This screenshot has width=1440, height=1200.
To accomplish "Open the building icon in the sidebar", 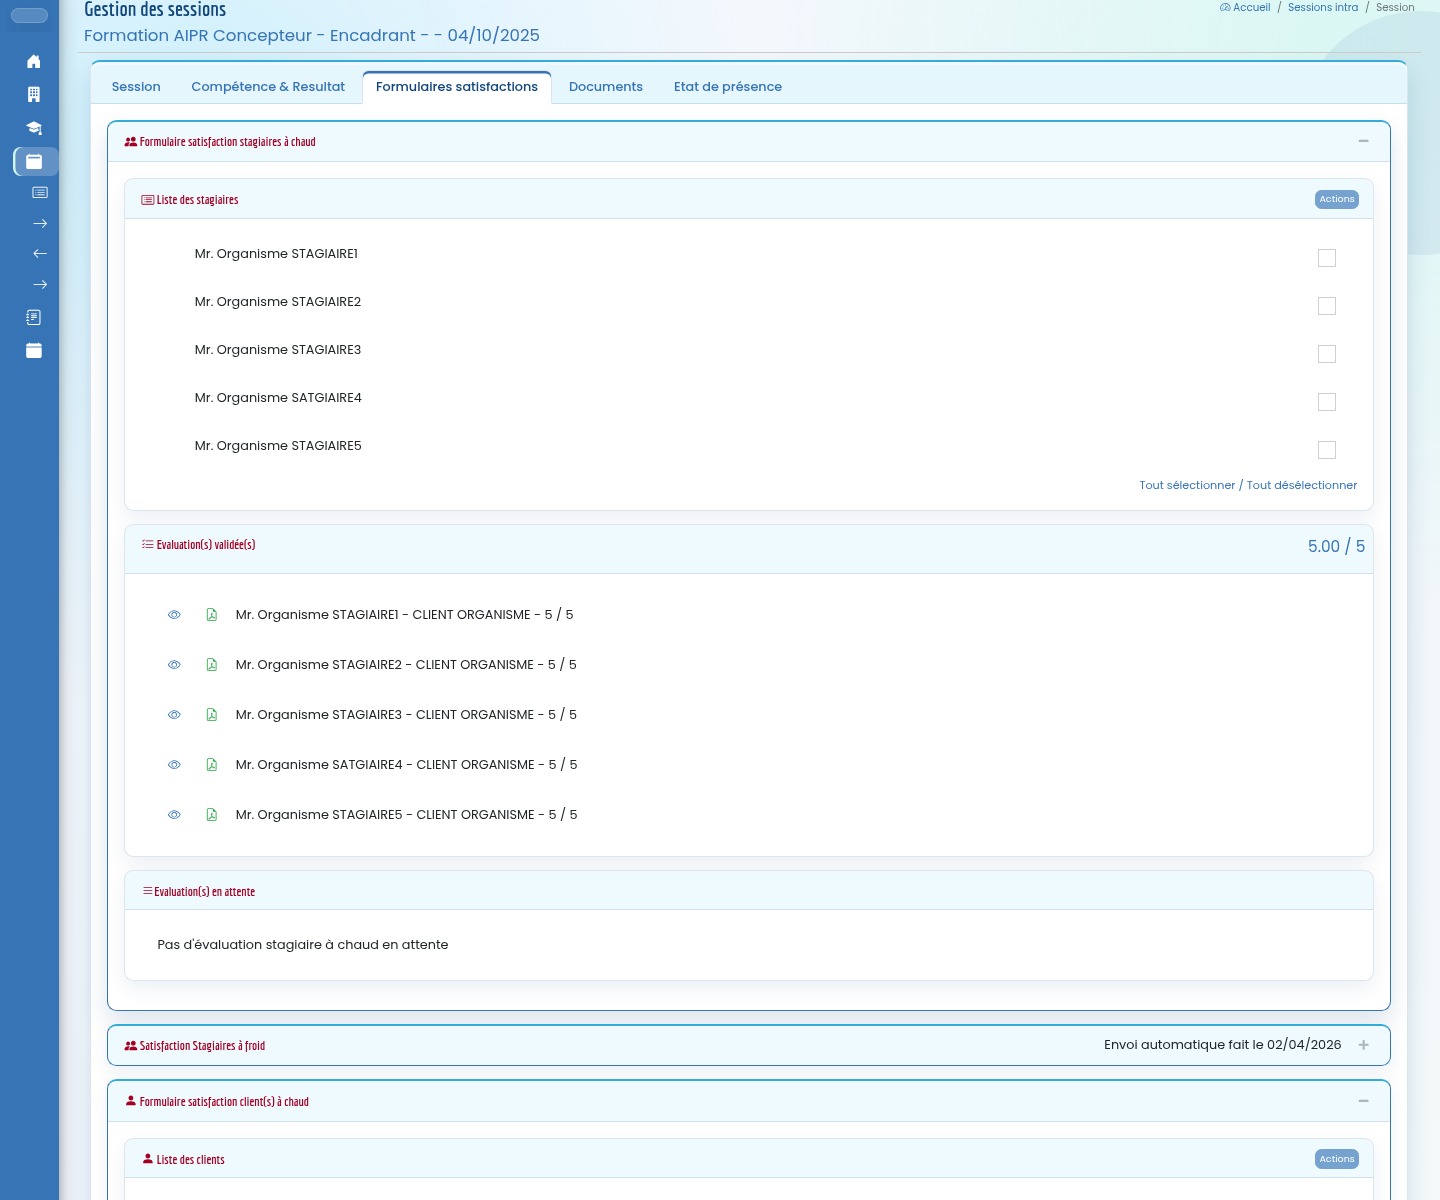I will [34, 95].
